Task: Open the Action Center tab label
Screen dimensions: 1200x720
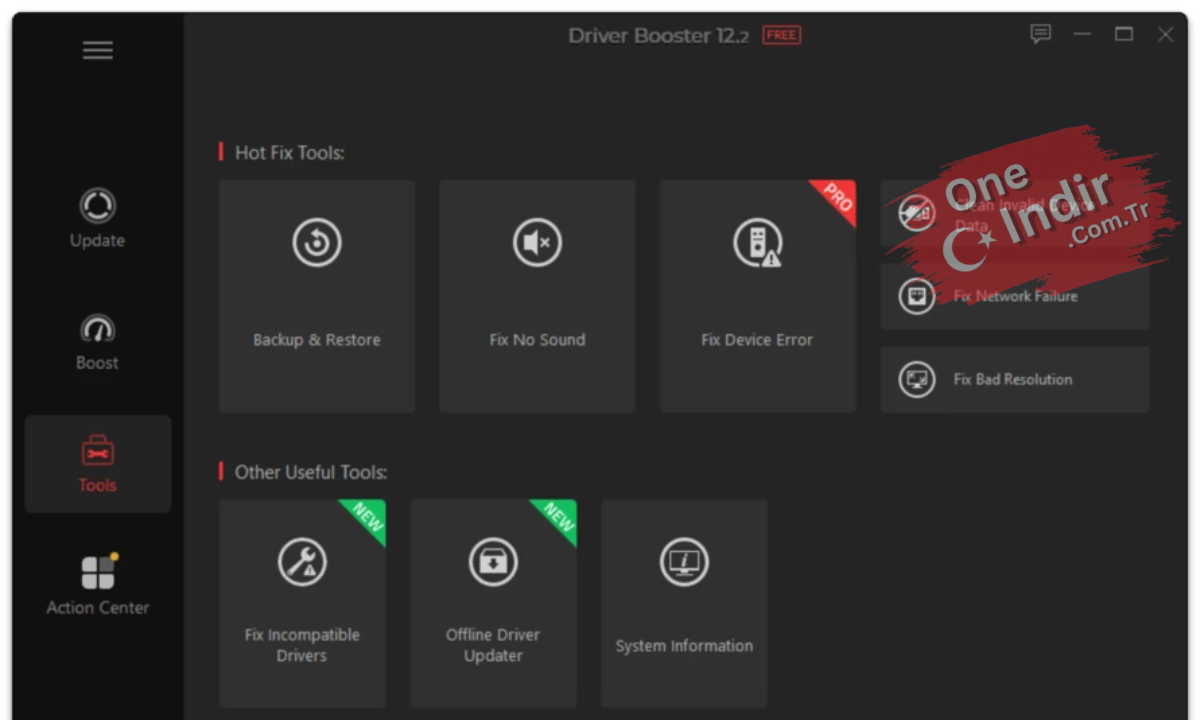Action: [x=98, y=607]
